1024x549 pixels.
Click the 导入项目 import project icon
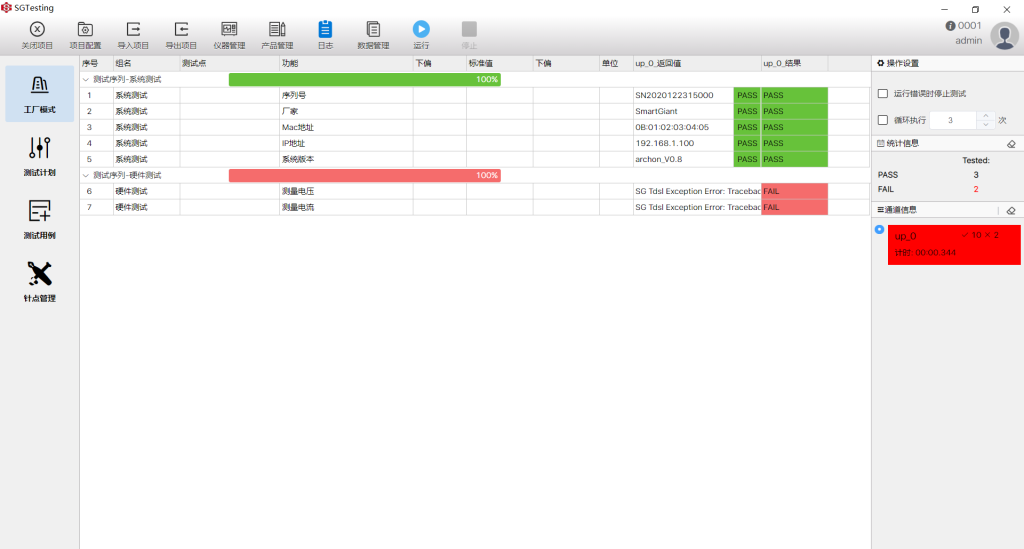133,29
